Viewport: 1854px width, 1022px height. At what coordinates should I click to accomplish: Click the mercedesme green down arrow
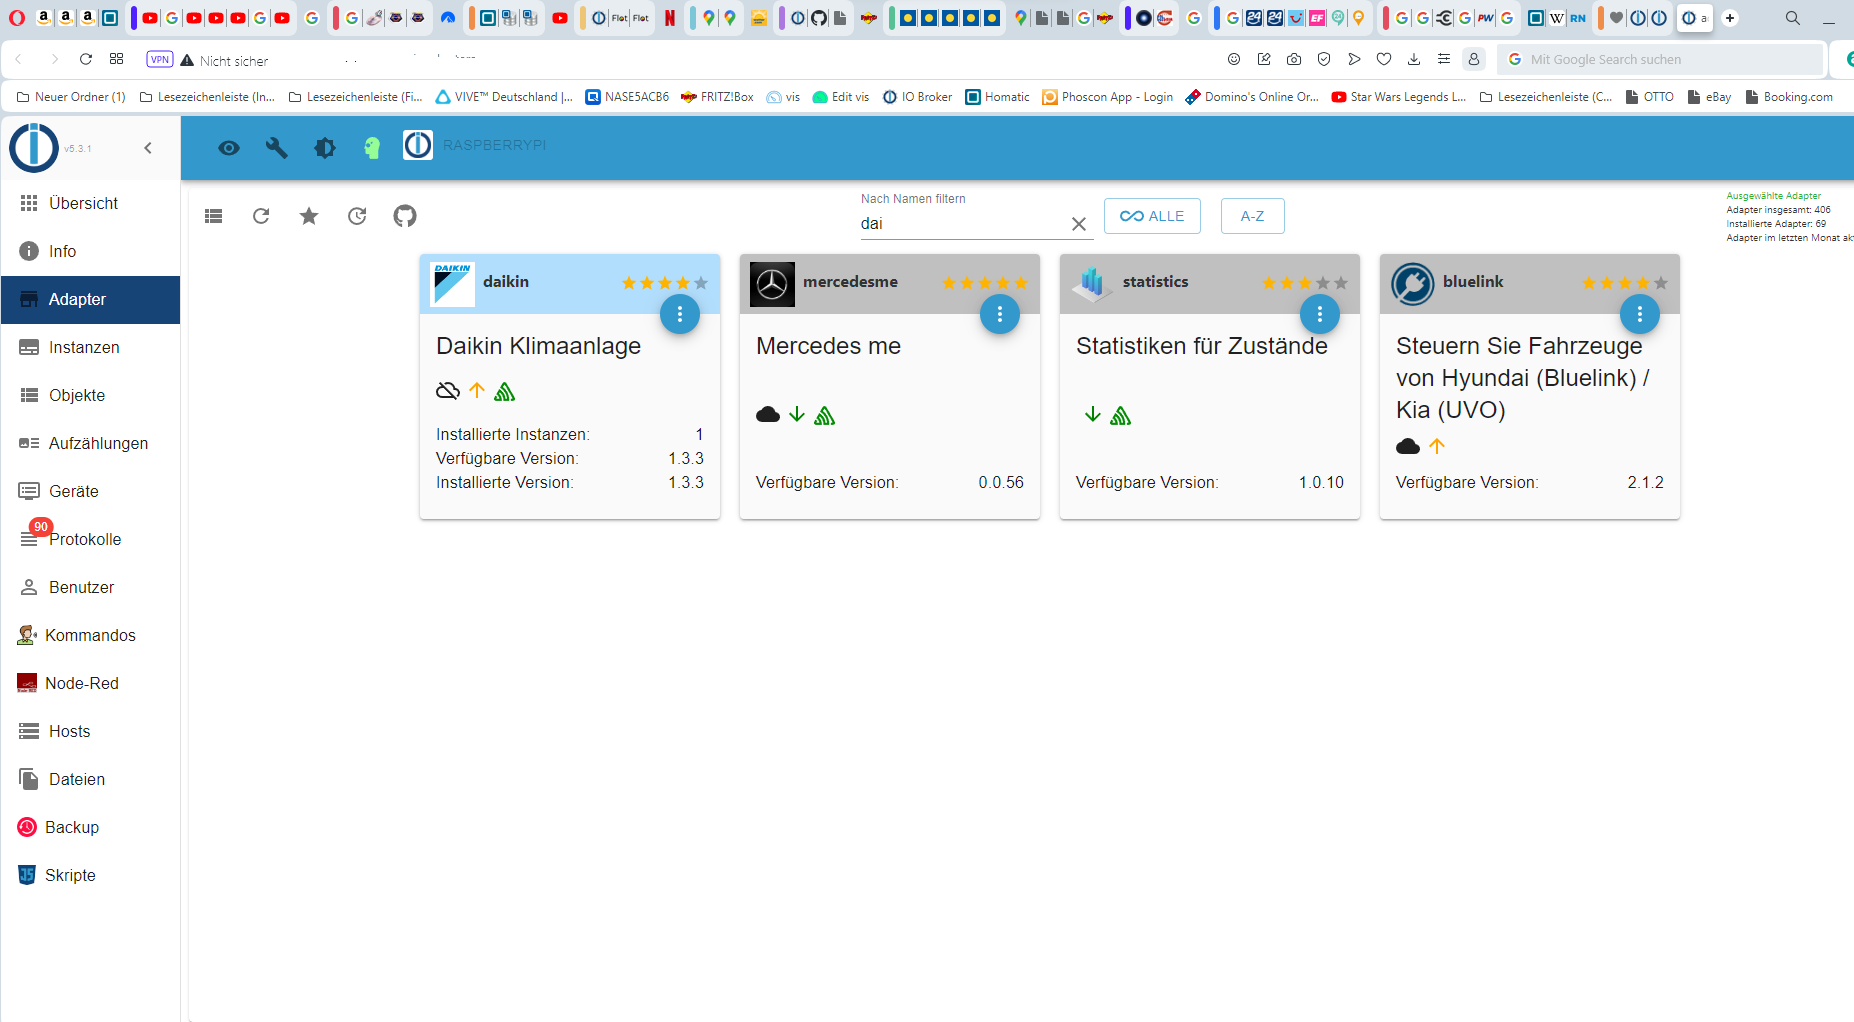[797, 414]
